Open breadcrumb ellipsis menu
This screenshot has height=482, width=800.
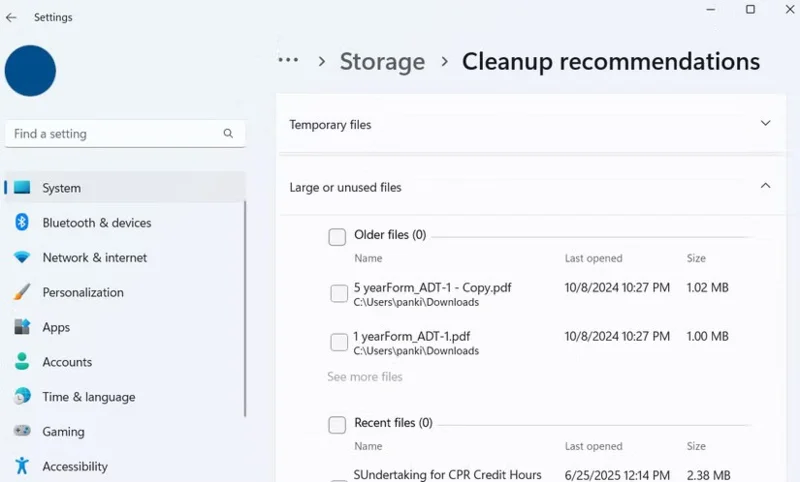288,61
